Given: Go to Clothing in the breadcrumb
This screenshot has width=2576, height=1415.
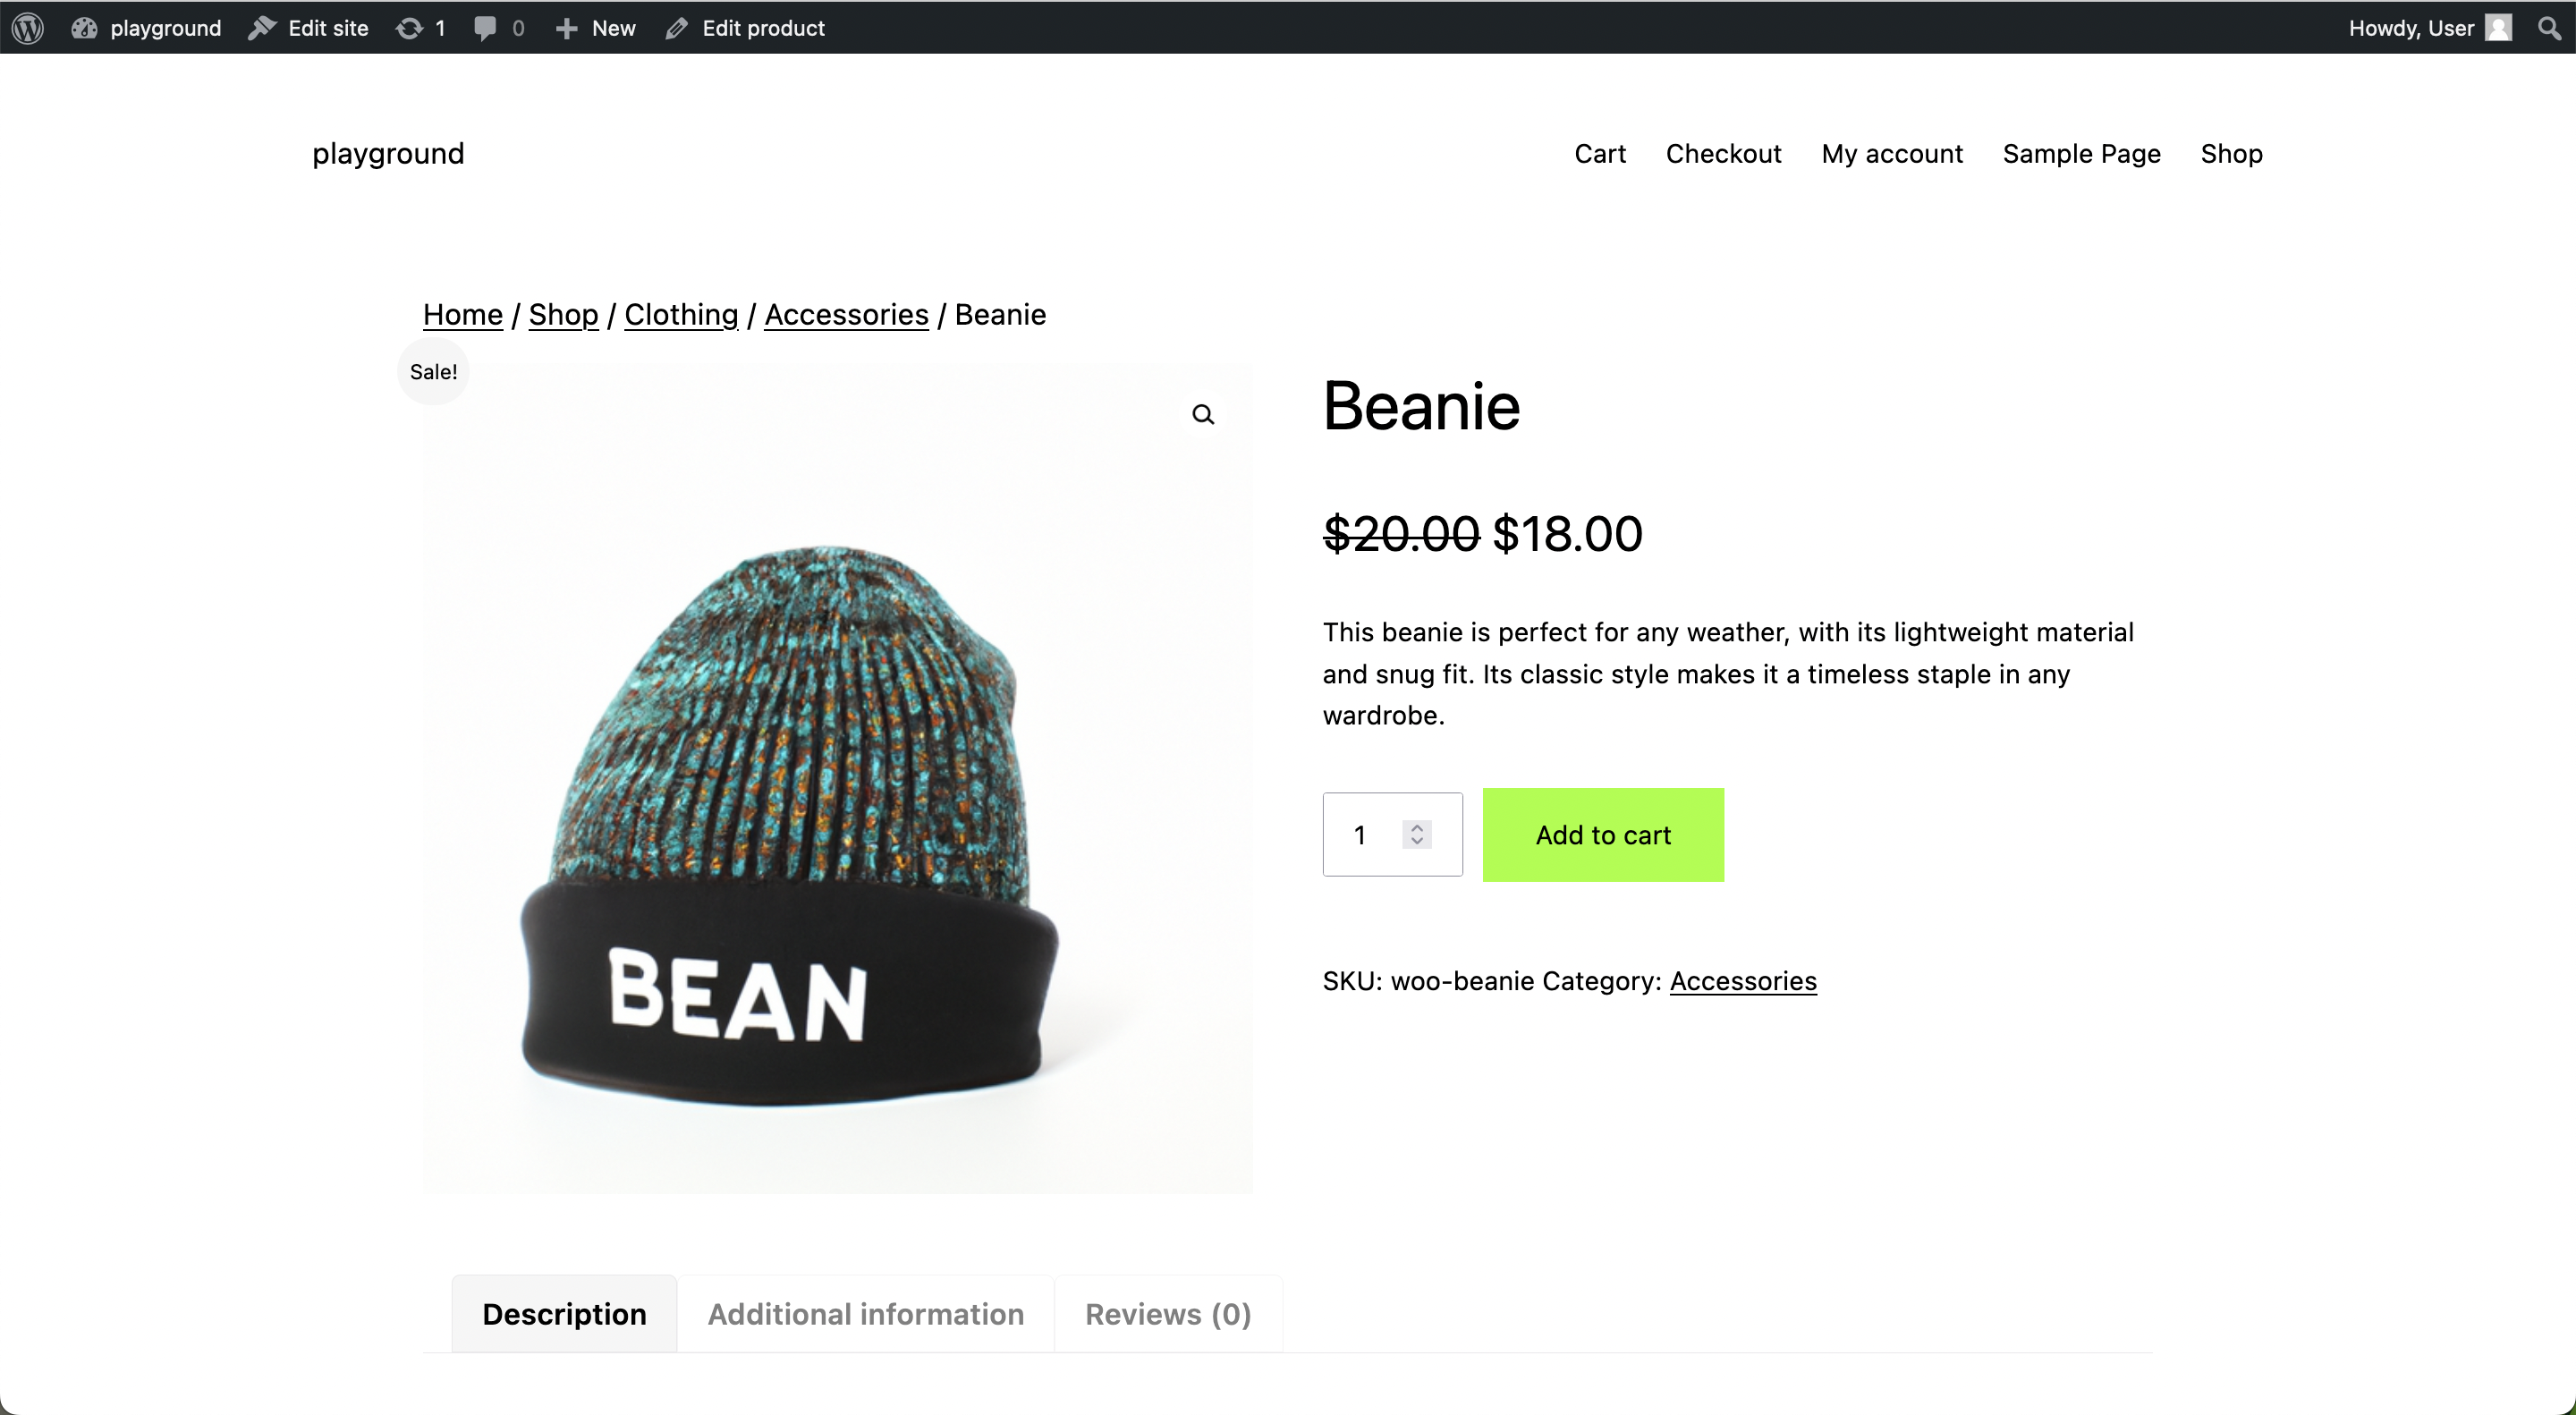Looking at the screenshot, I should pyautogui.click(x=681, y=315).
